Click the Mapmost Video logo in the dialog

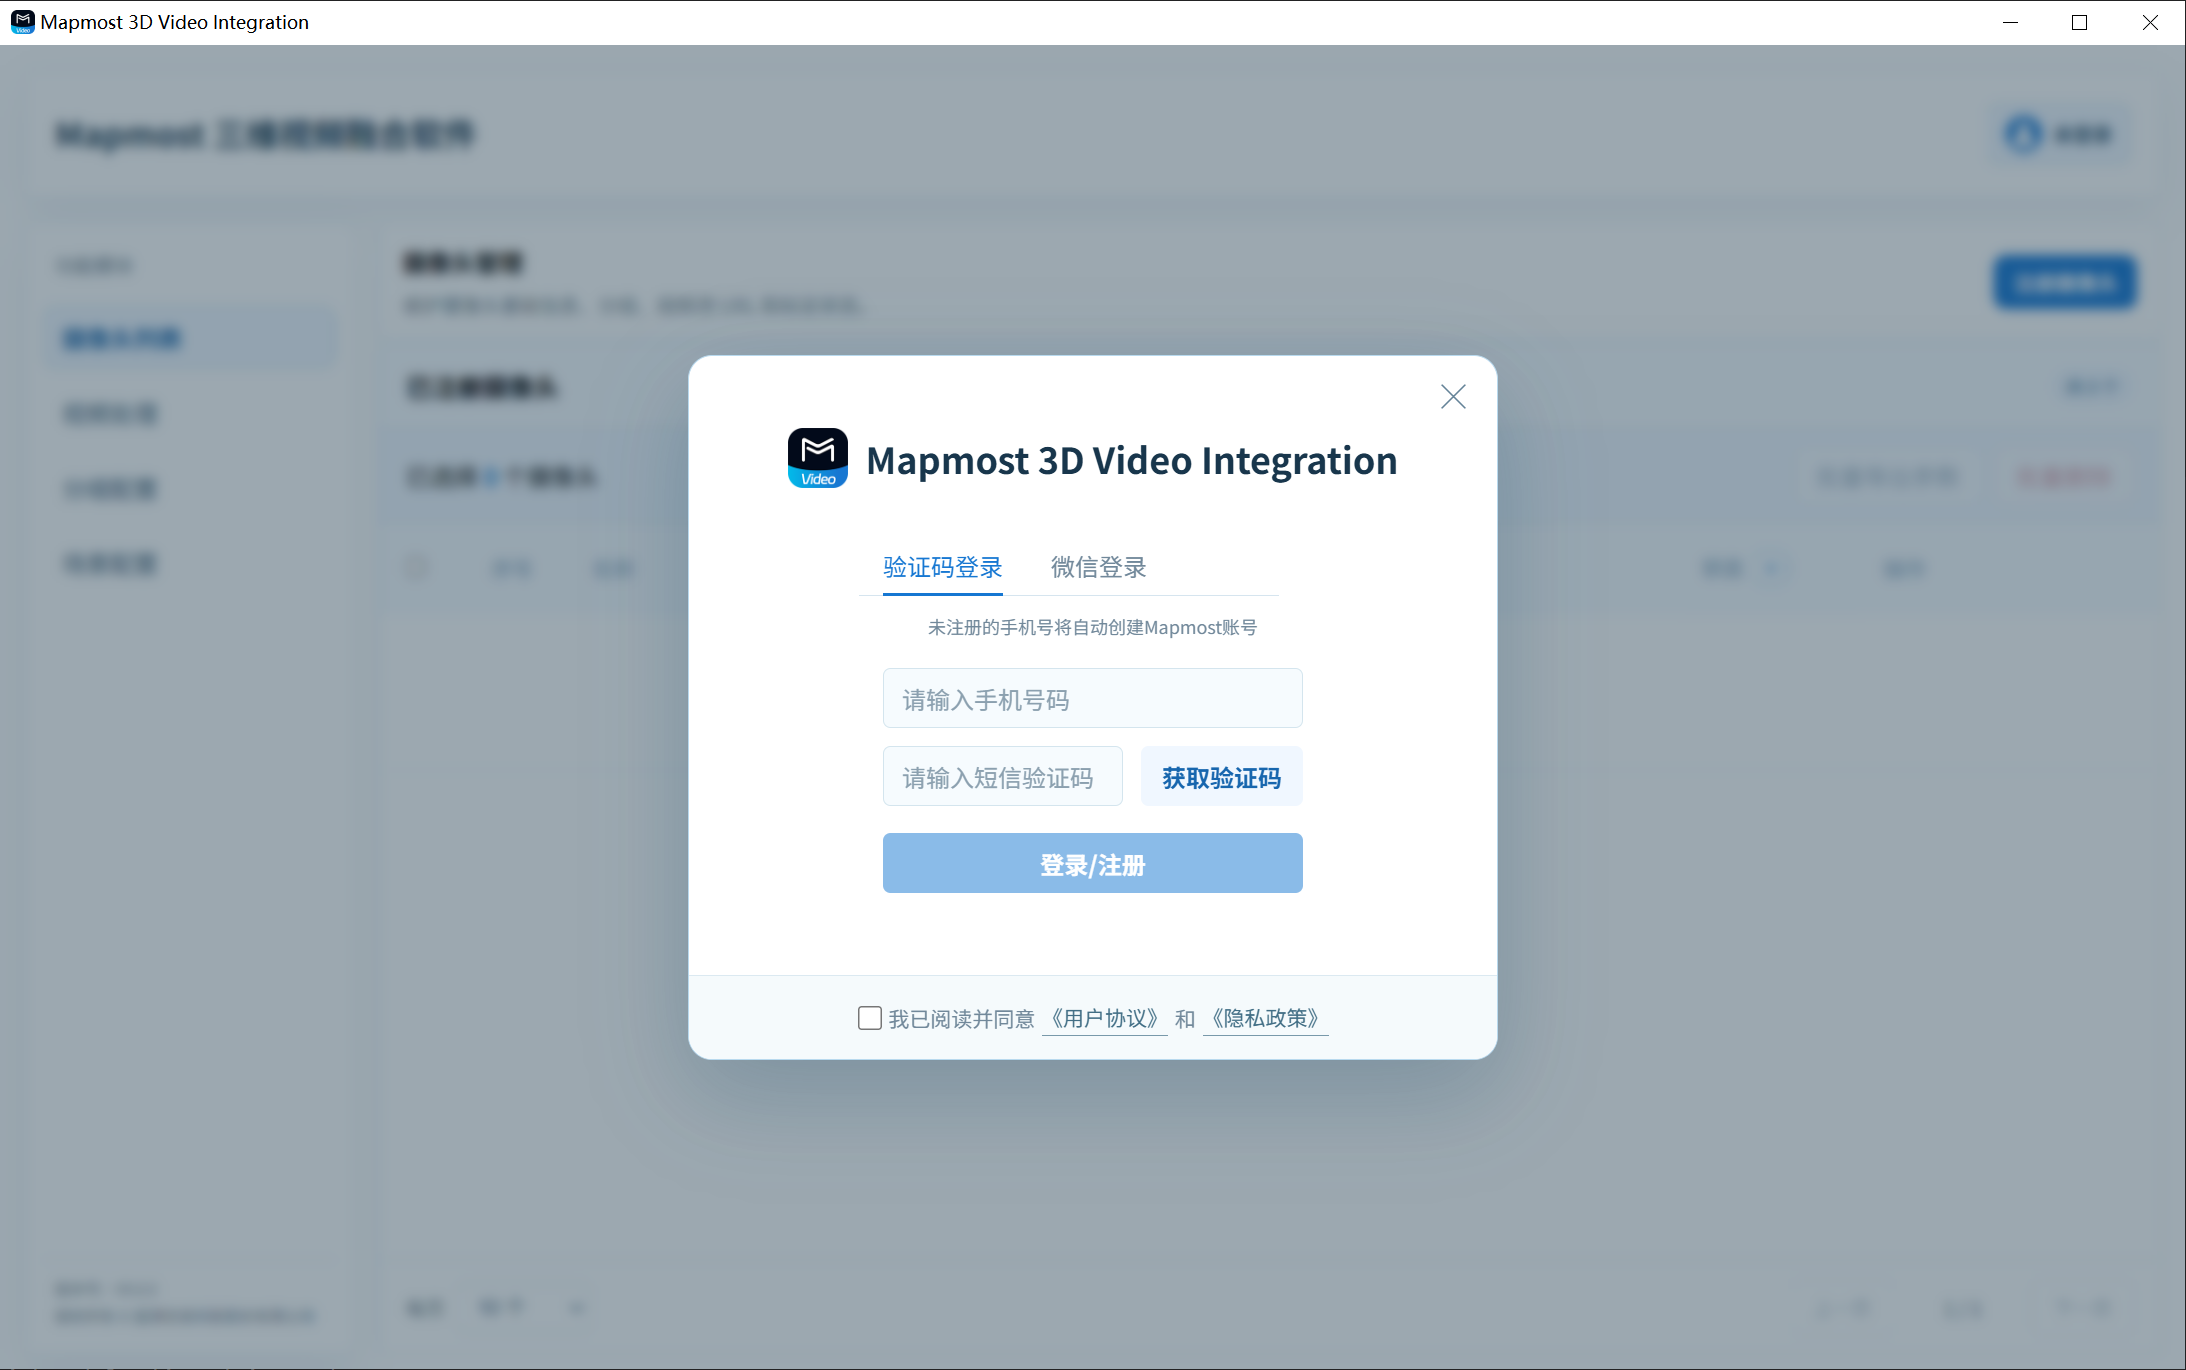tap(818, 458)
